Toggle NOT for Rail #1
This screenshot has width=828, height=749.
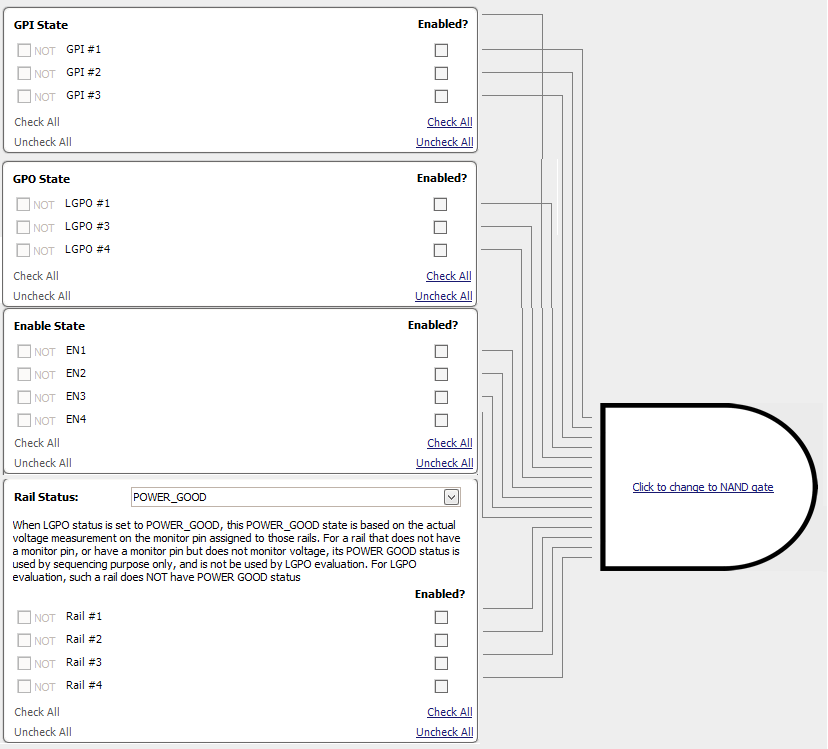(23, 617)
